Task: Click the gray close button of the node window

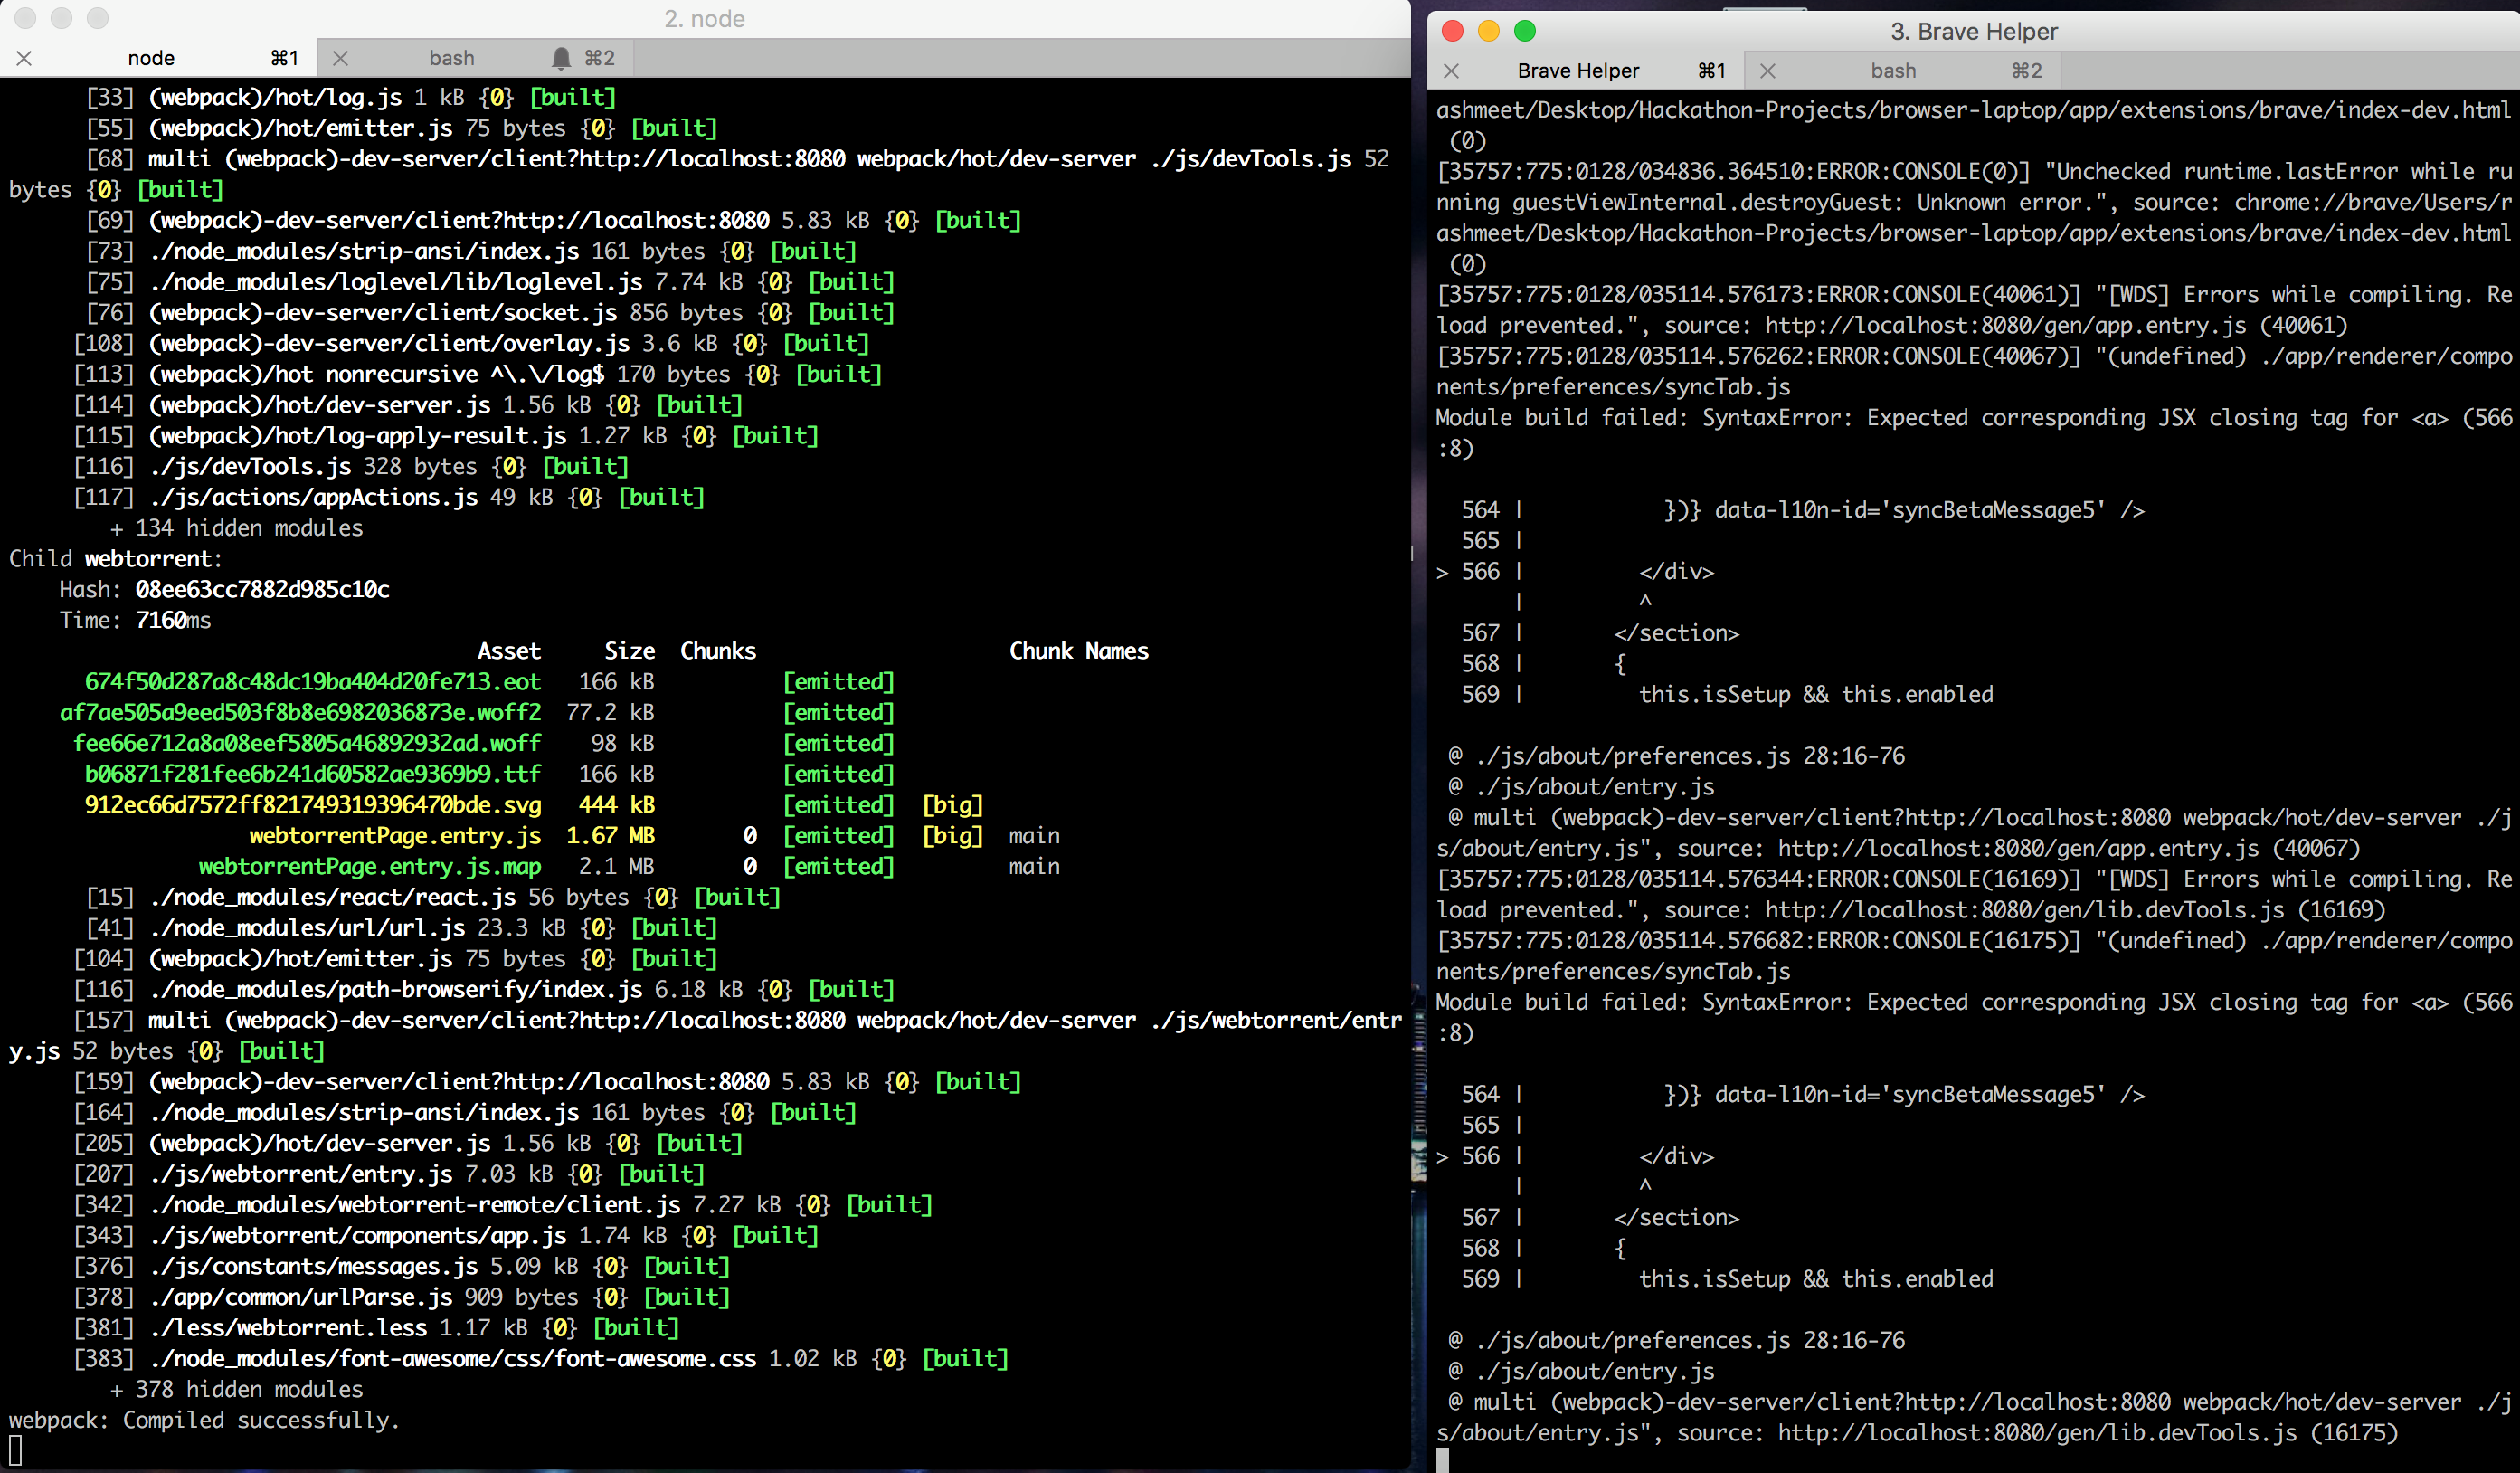Action: point(26,18)
